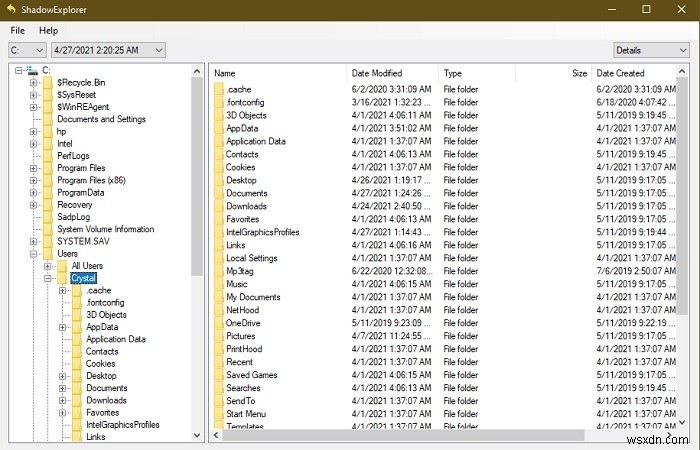Sort by the Size column header
Screen dimensions: 700x450
pos(553,73)
